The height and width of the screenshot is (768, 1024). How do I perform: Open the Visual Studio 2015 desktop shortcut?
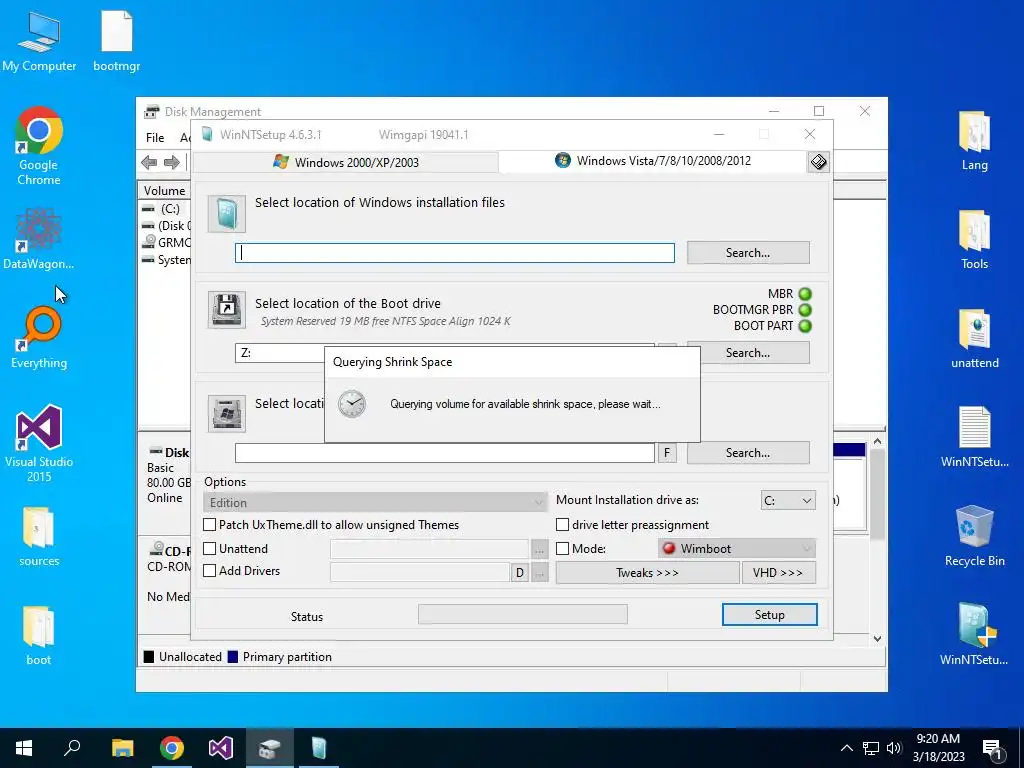(39, 443)
